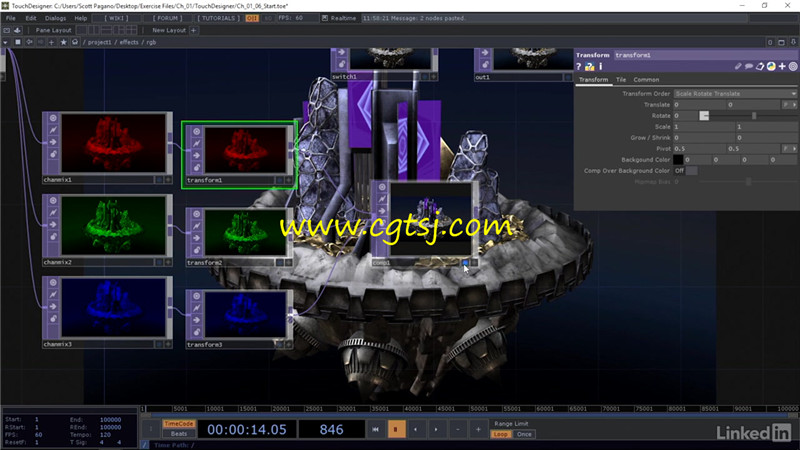Click the Background Color black swatch

678,160
